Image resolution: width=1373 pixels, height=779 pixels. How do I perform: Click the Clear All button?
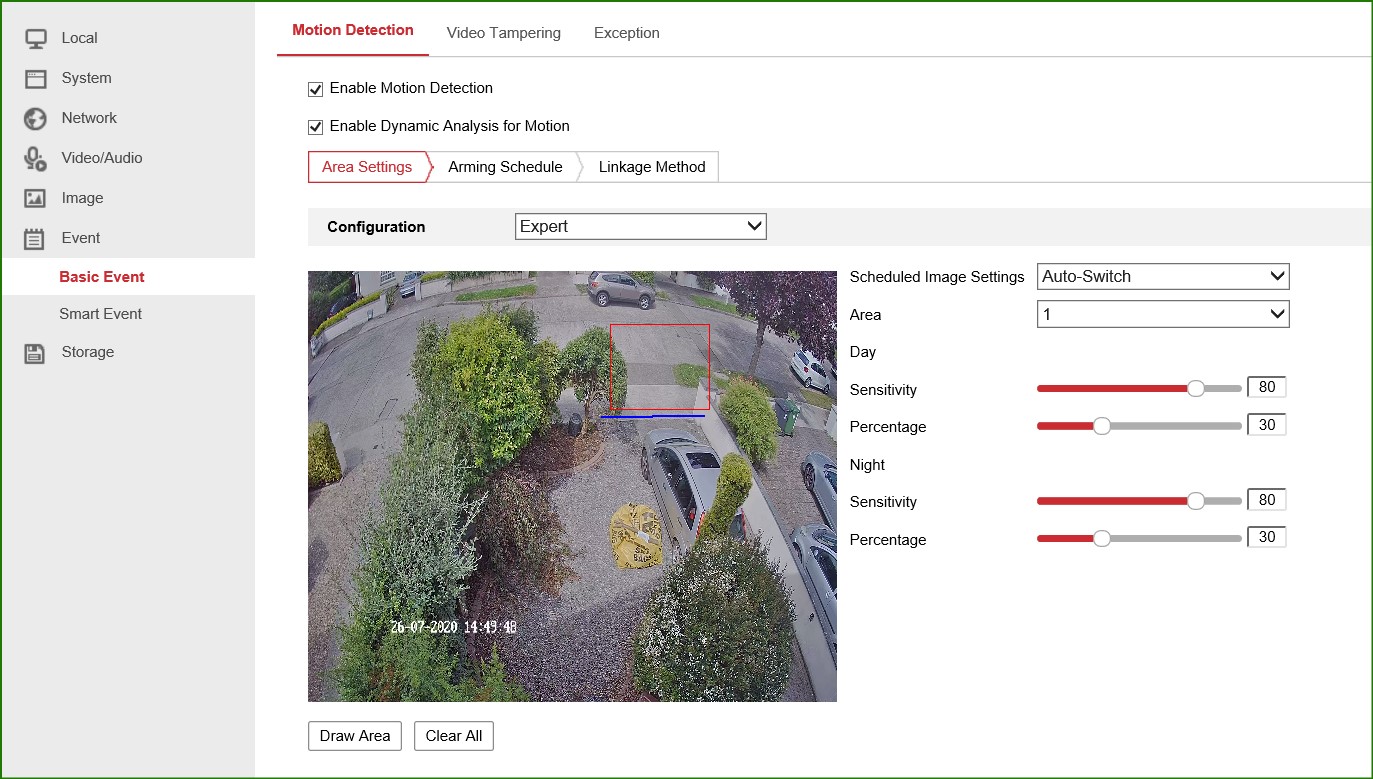coord(453,736)
